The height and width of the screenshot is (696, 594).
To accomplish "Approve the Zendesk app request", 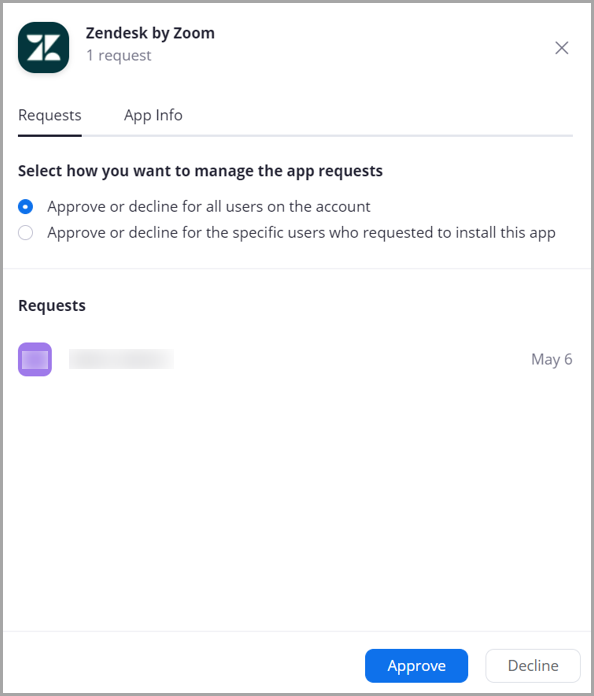I will pyautogui.click(x=416, y=666).
